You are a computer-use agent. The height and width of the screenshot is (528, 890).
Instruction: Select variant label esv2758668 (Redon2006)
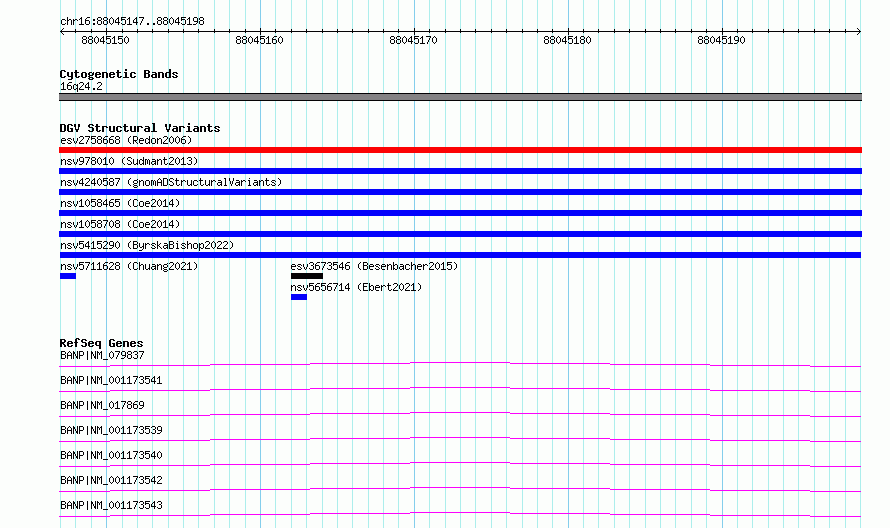126,140
